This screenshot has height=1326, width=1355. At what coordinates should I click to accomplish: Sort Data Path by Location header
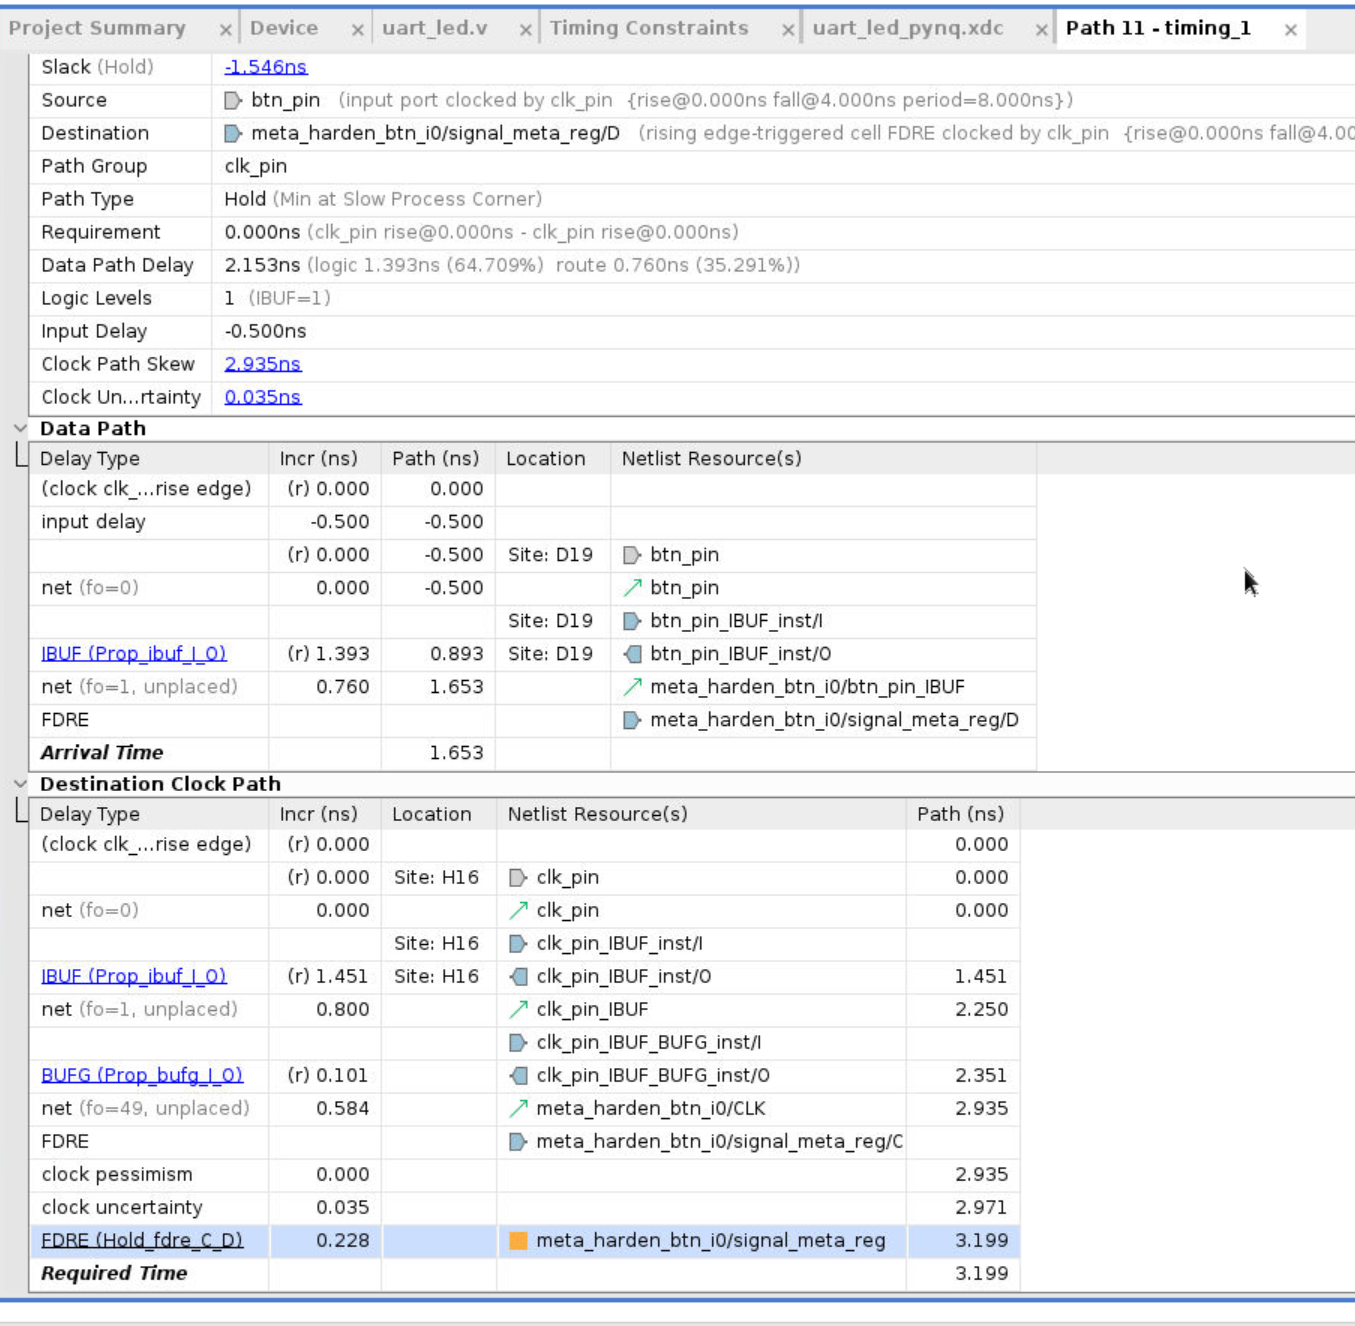(553, 458)
